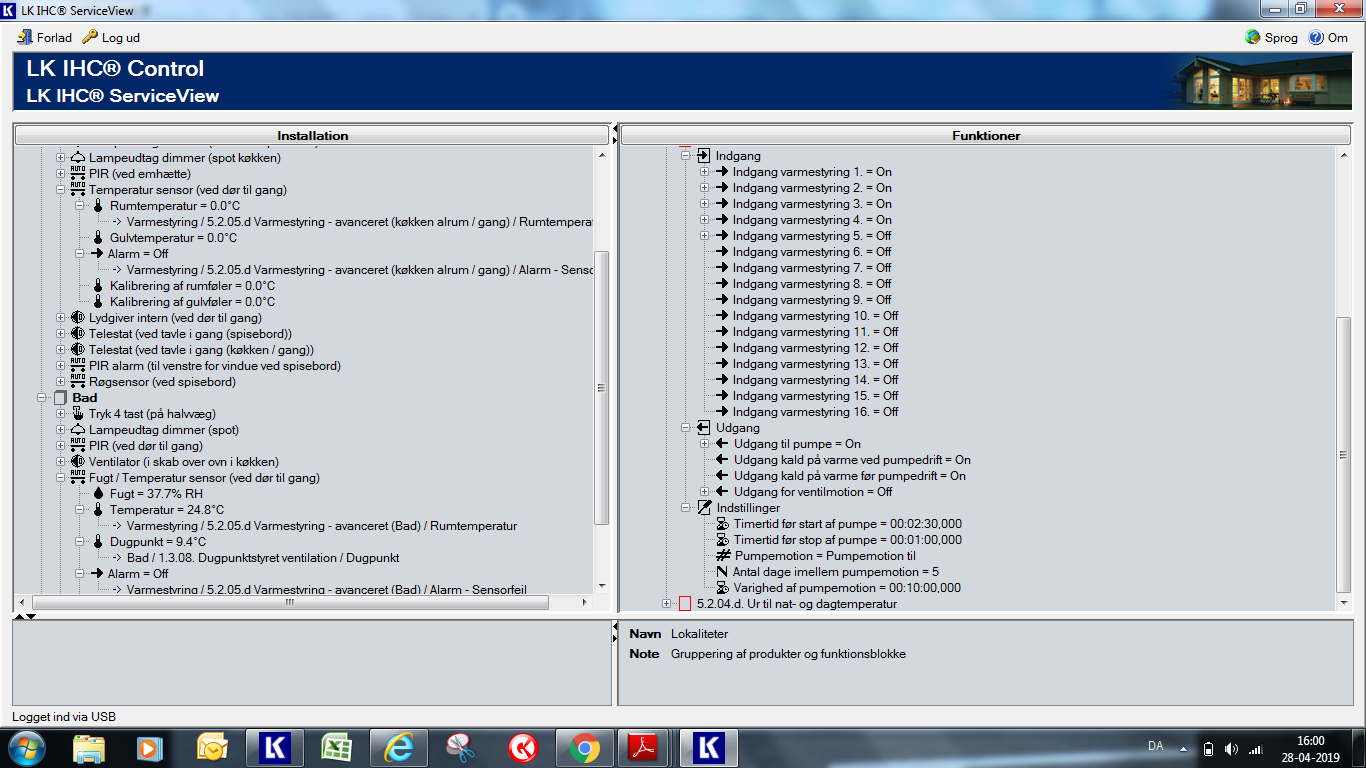Open Excel from the taskbar
The height and width of the screenshot is (768, 1366).
[337, 748]
